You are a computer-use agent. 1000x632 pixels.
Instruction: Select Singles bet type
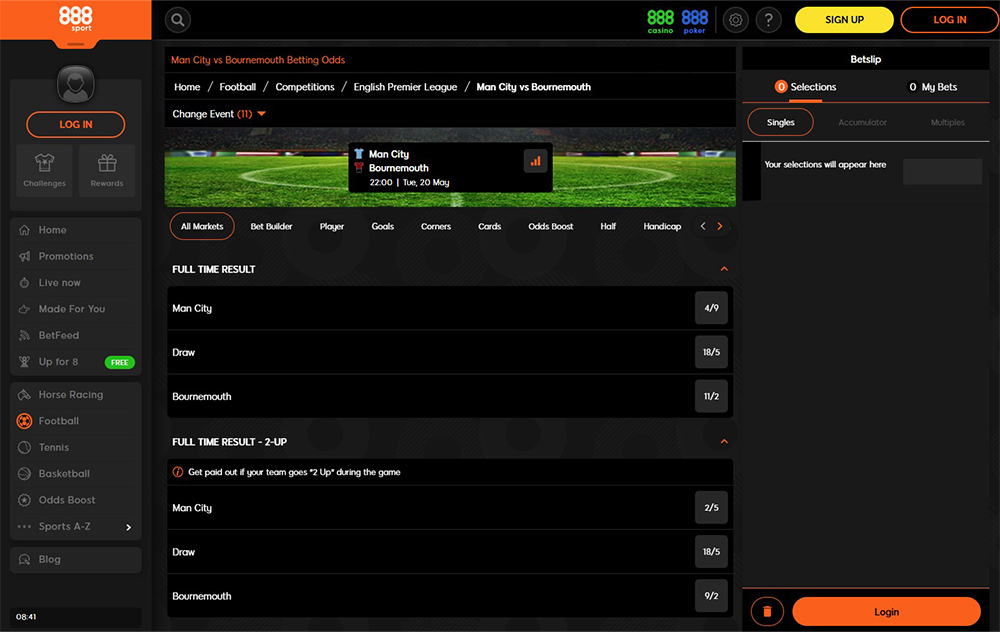coord(781,122)
